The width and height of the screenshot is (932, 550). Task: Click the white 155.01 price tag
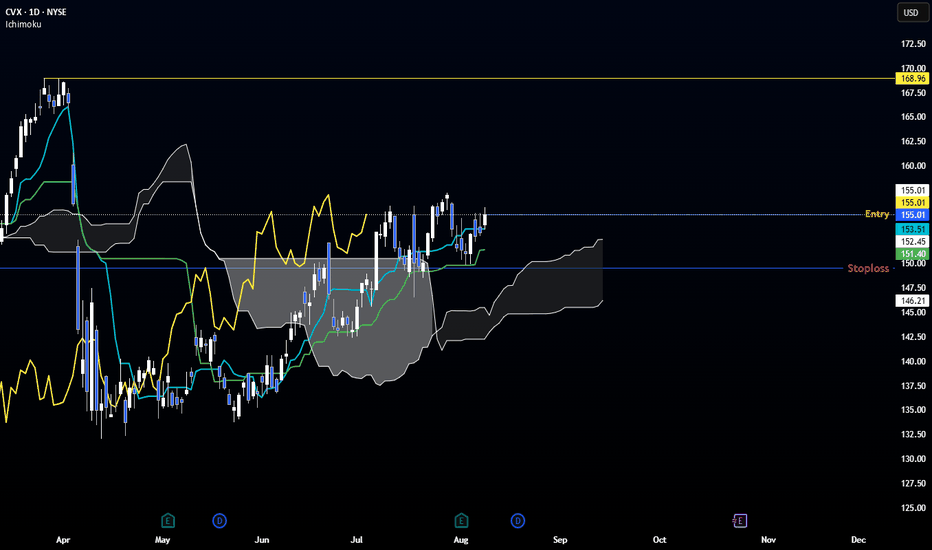tap(912, 190)
